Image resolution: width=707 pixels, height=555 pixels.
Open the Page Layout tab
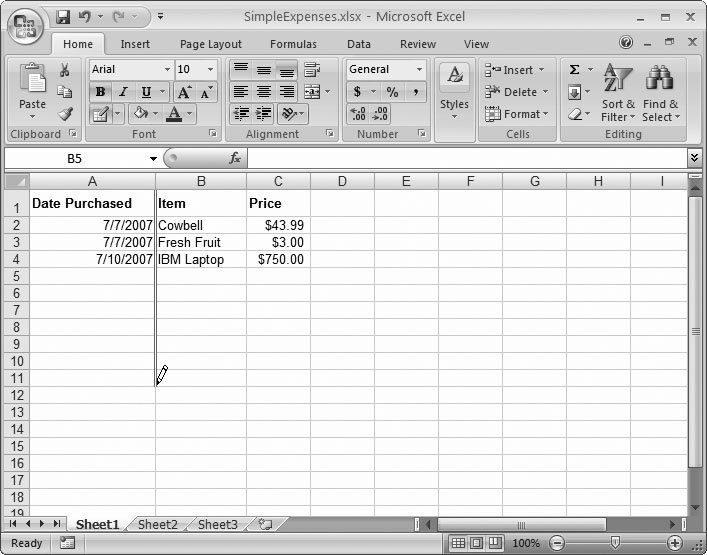click(x=211, y=44)
